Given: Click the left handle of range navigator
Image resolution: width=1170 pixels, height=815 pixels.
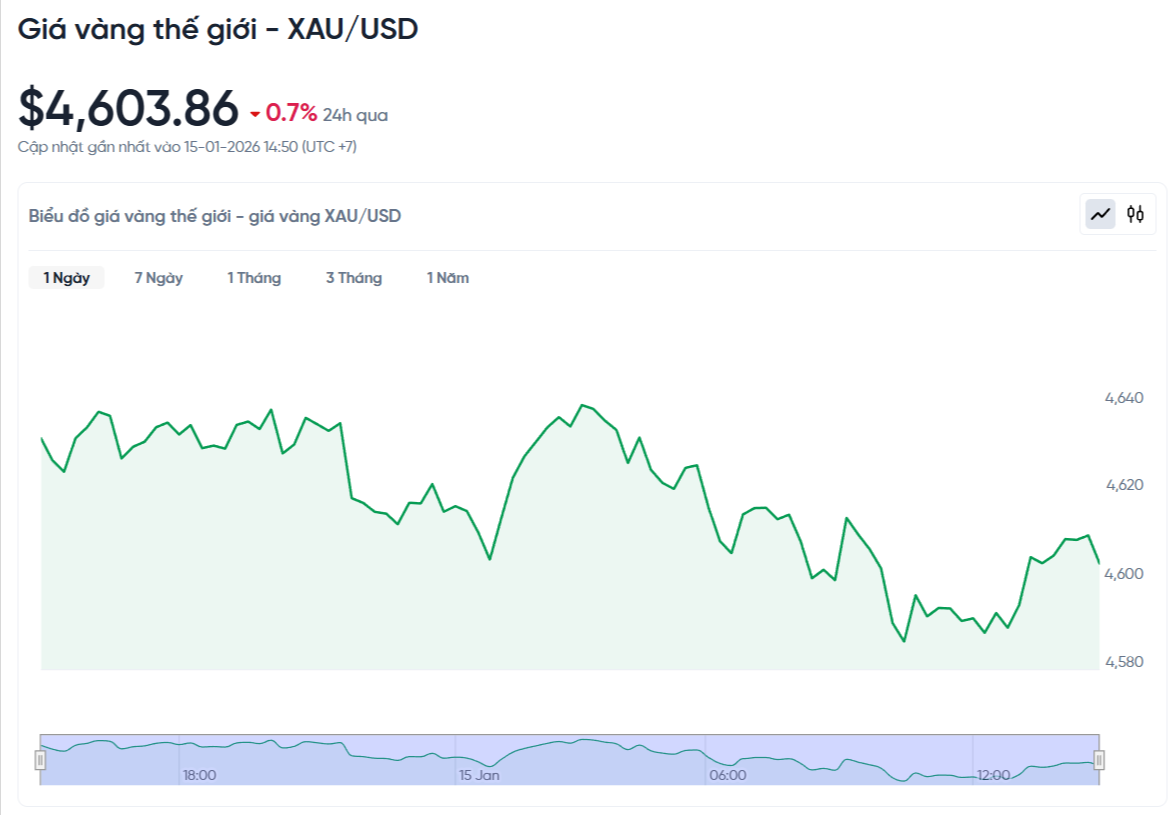Looking at the screenshot, I should tap(41, 760).
